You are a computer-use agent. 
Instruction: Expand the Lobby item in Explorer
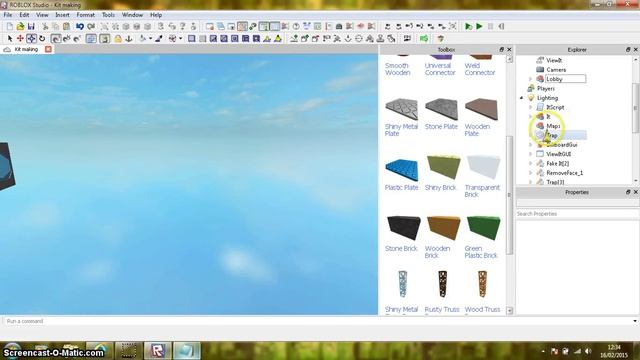(531, 79)
